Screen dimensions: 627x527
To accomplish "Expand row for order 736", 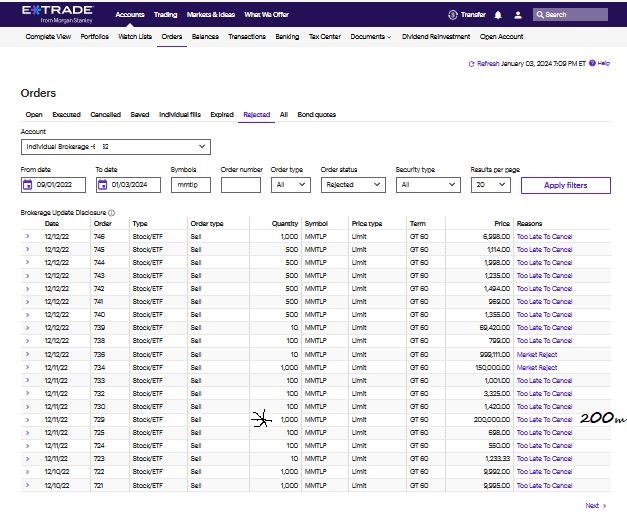I will (27, 354).
